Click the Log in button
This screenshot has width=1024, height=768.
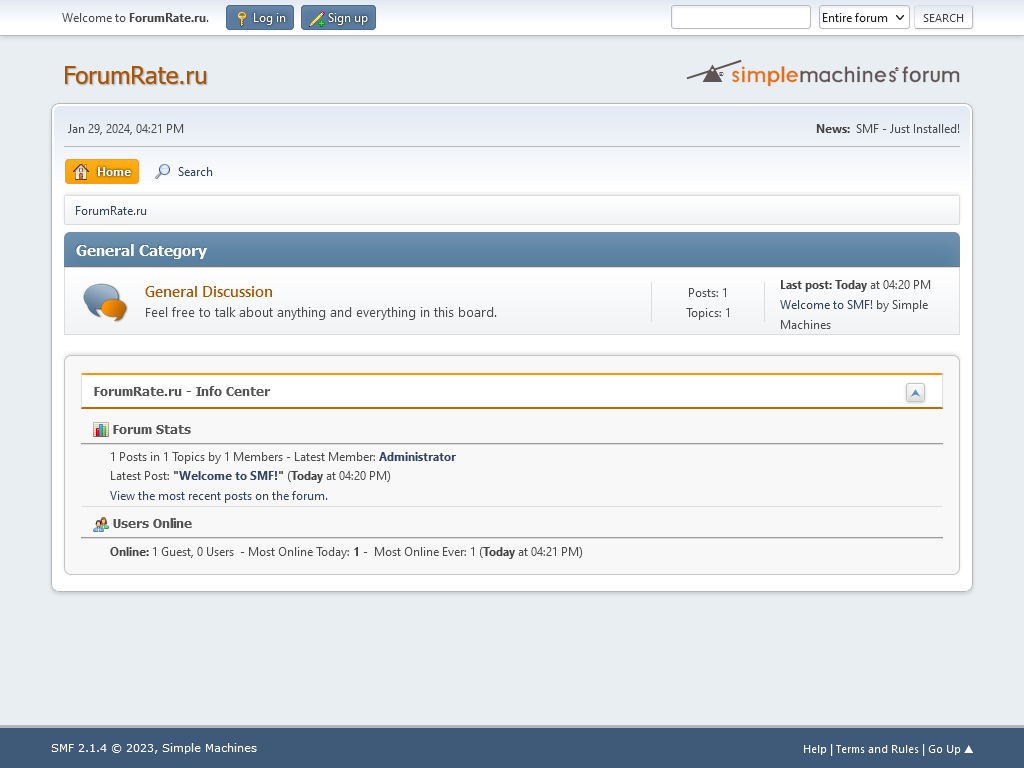point(260,18)
